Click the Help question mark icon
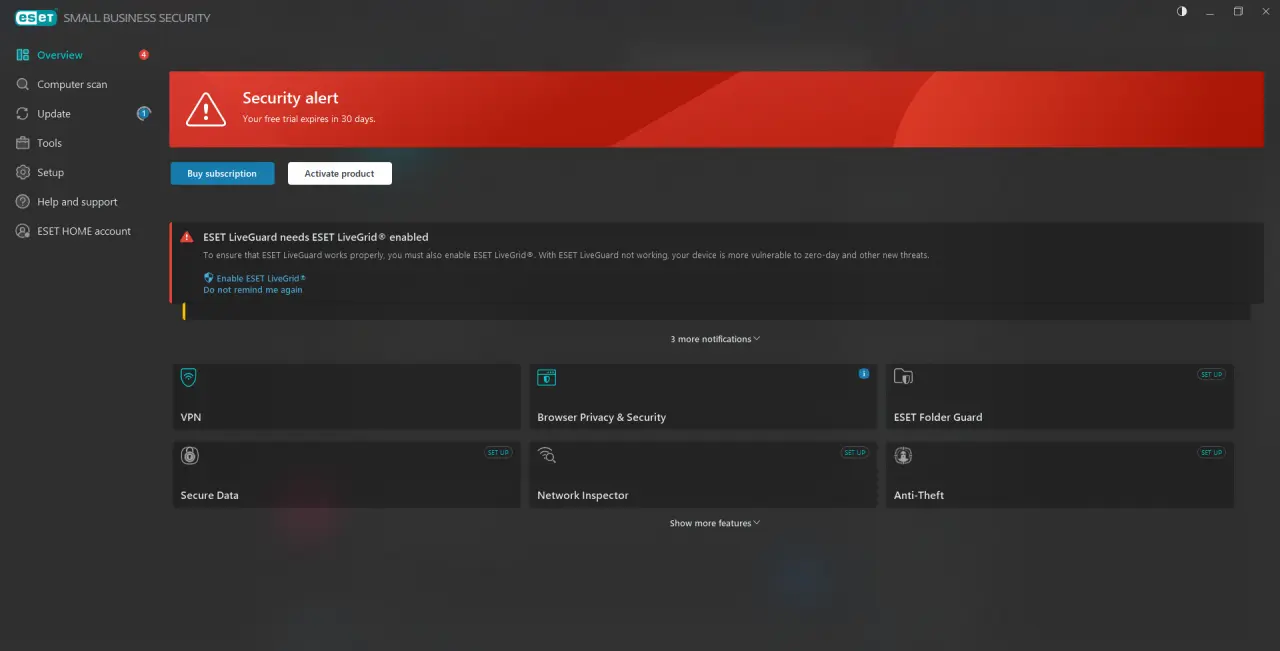This screenshot has width=1280, height=651. (x=23, y=202)
